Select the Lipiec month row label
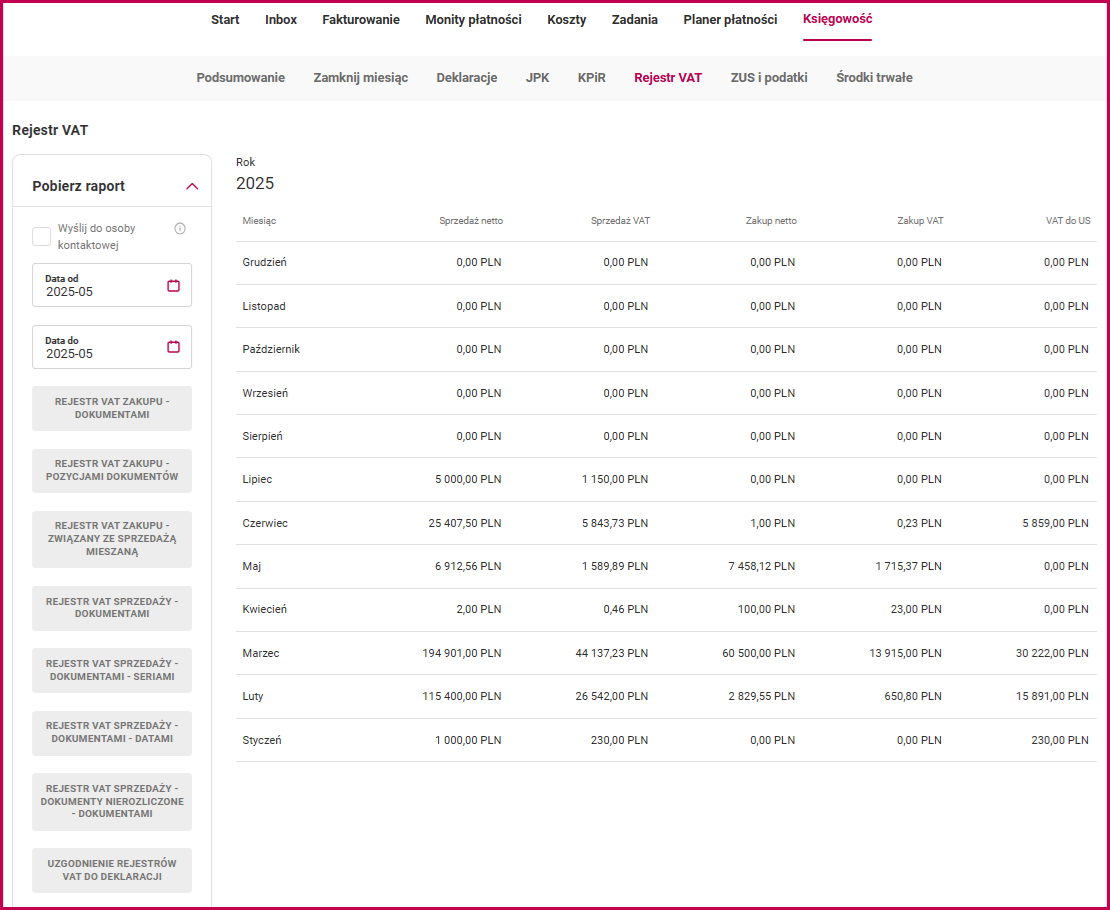Screen dimensions: 1110x910 tap(257, 479)
